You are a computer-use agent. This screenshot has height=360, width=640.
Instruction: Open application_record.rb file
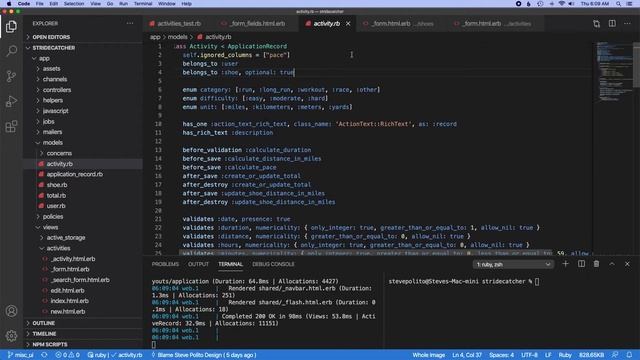75,174
